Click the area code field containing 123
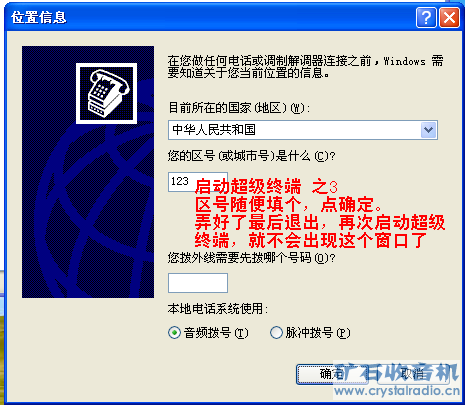This screenshot has width=465, height=405. click(x=198, y=182)
